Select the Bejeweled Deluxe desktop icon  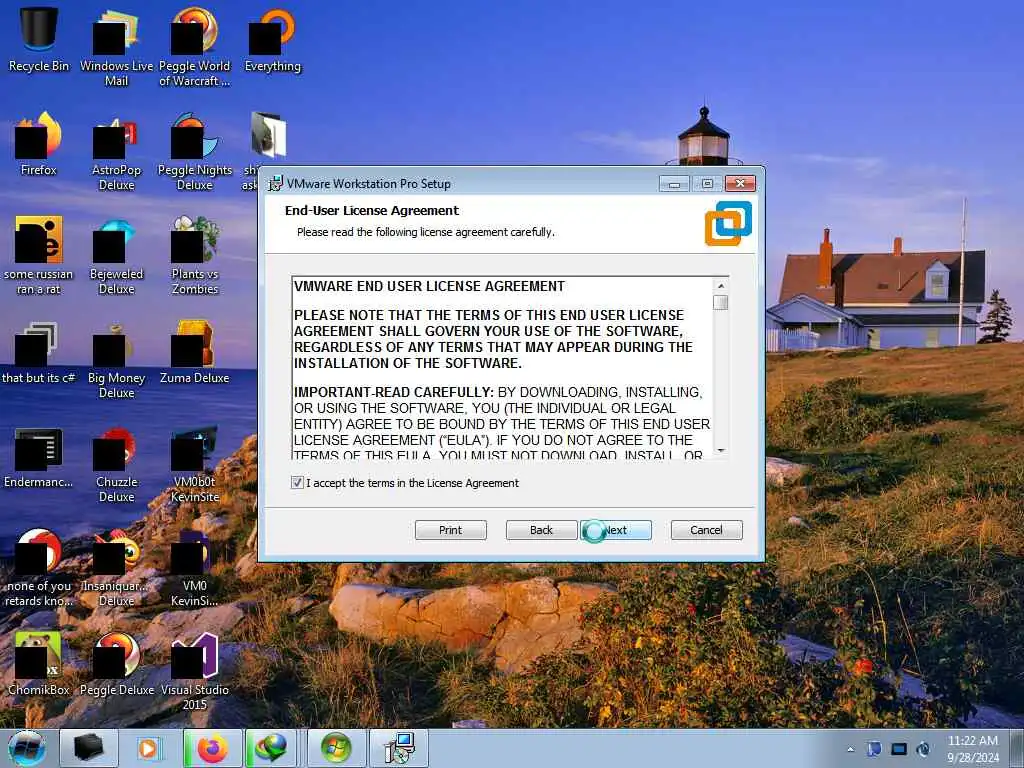(116, 256)
